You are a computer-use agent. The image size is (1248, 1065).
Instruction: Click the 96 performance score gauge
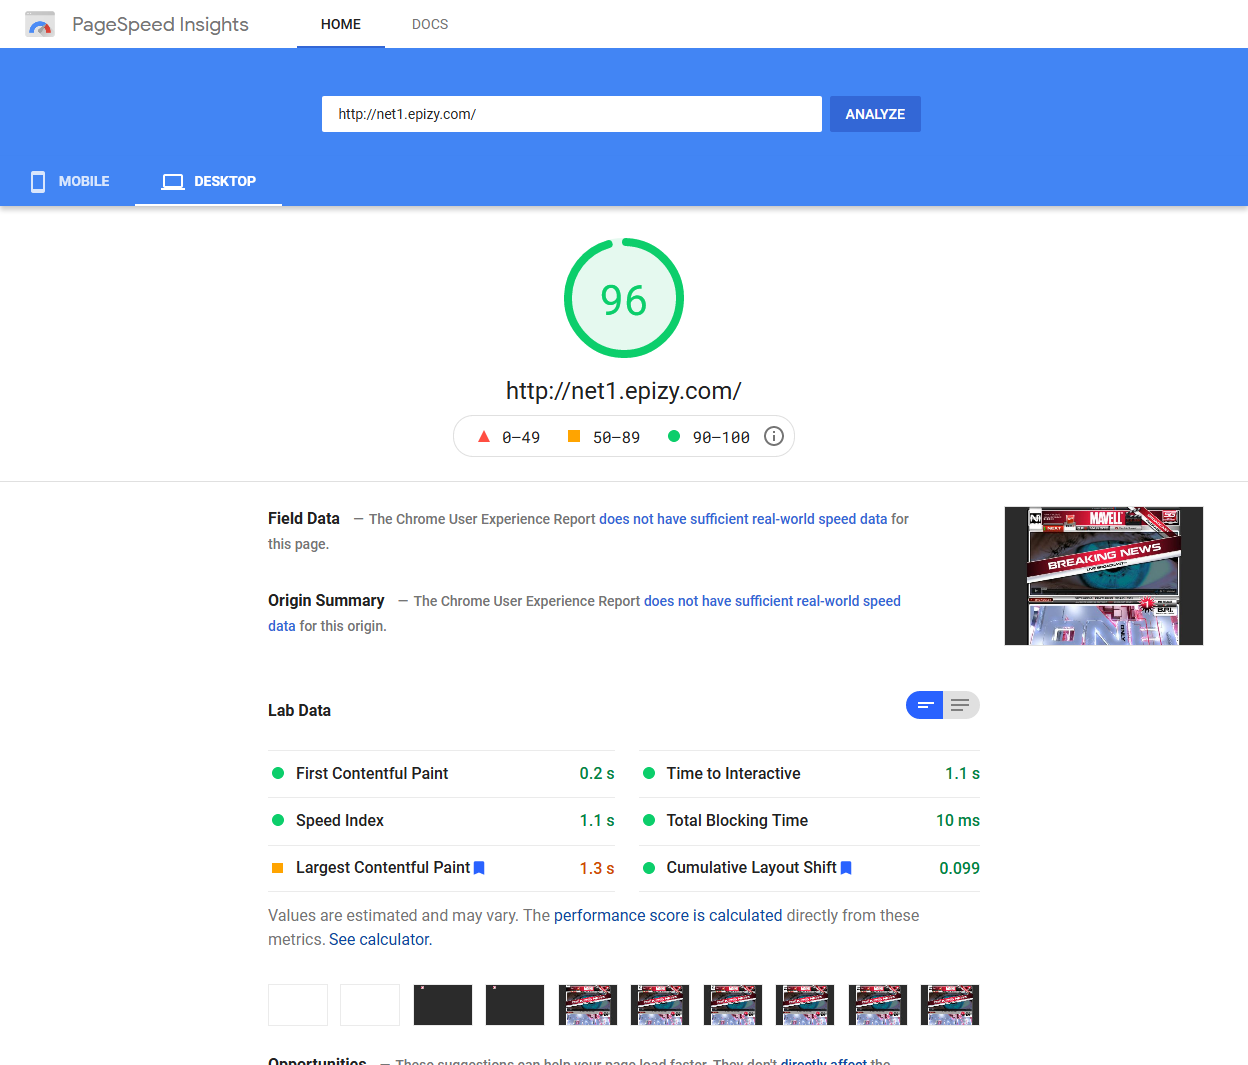(x=624, y=298)
